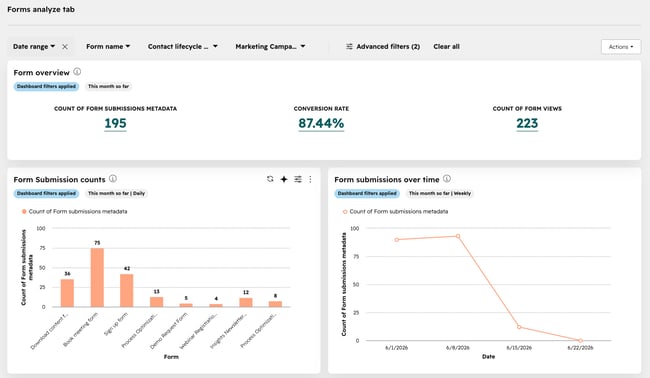This screenshot has width=650, height=378.
Task: Click the 223 form views count
Action: click(x=527, y=123)
